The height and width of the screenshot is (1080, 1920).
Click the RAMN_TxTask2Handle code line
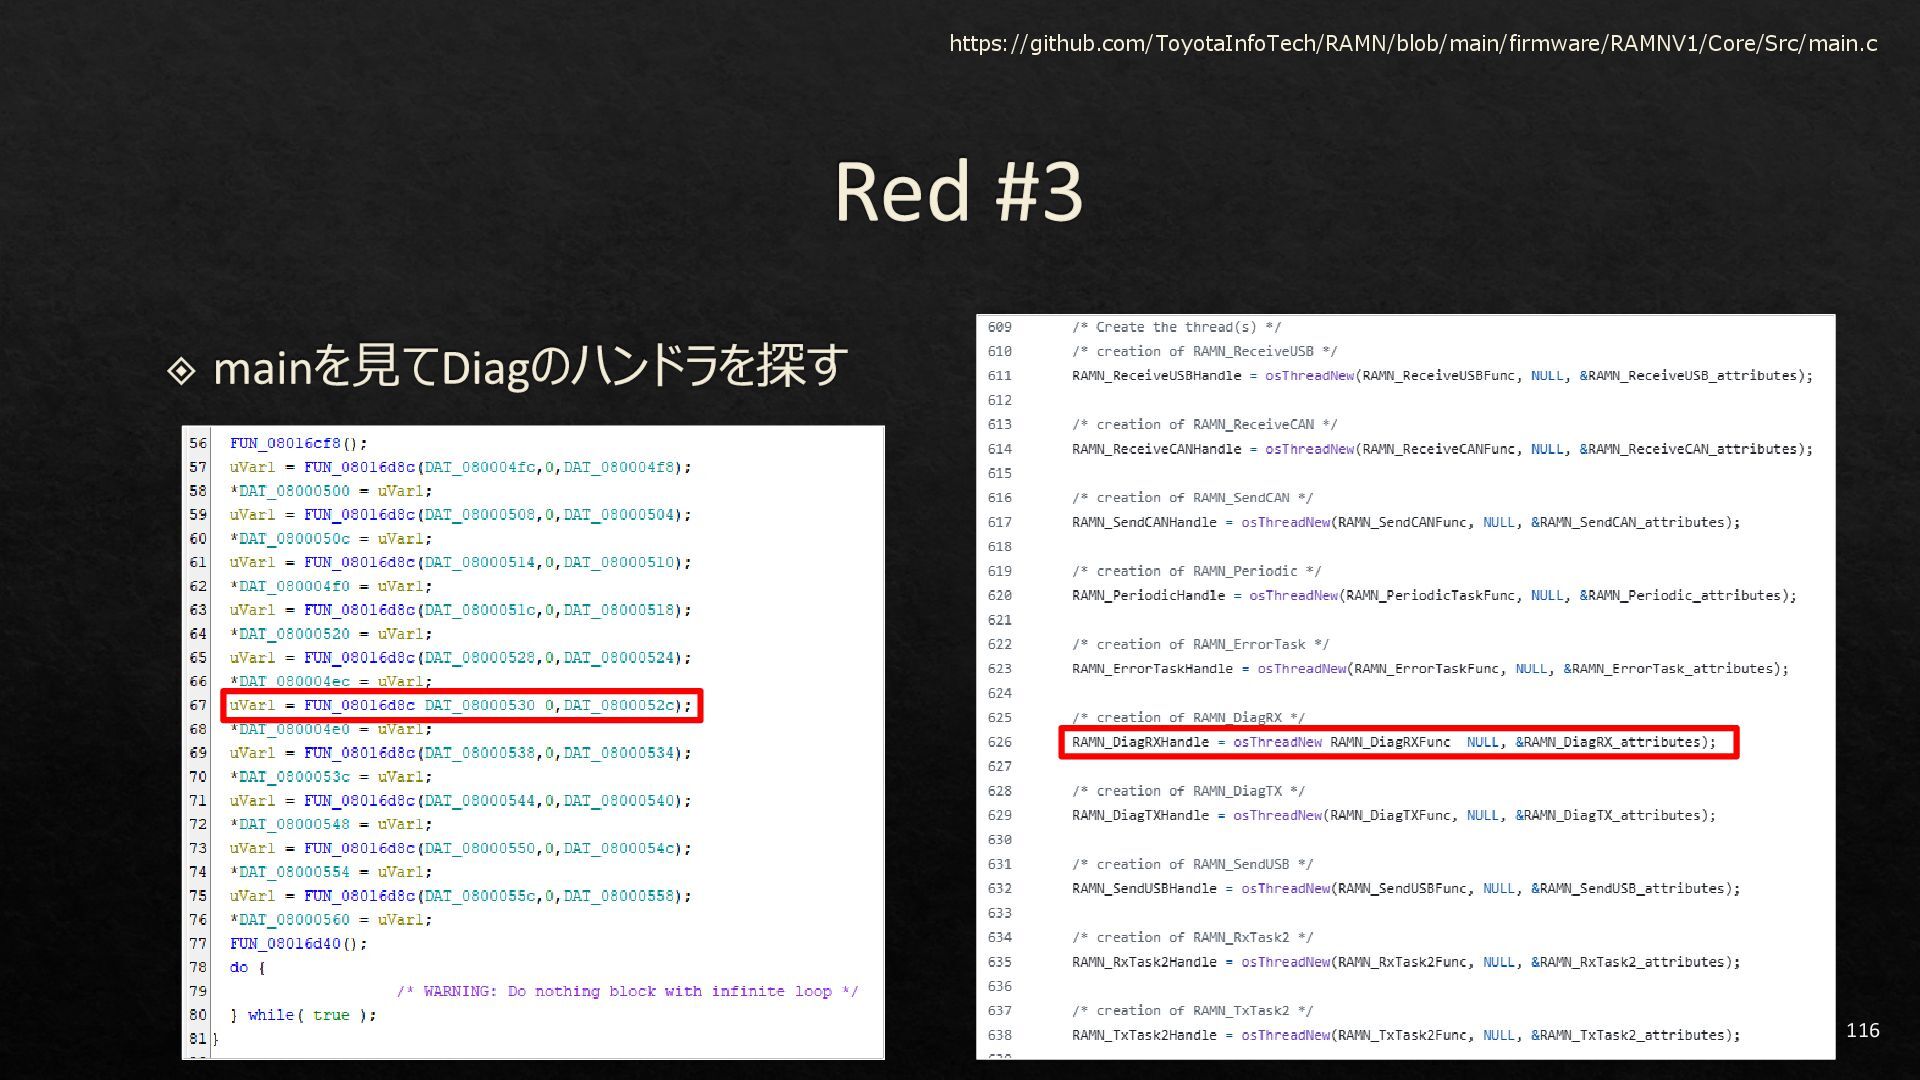tap(1405, 1035)
